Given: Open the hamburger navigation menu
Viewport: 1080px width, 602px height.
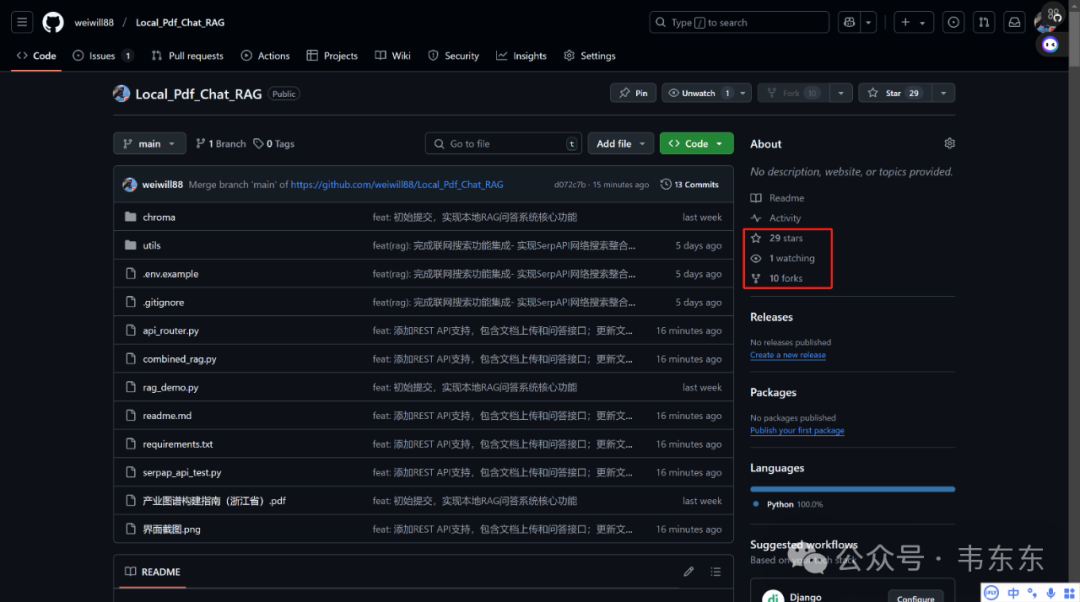Looking at the screenshot, I should pyautogui.click(x=22, y=22).
